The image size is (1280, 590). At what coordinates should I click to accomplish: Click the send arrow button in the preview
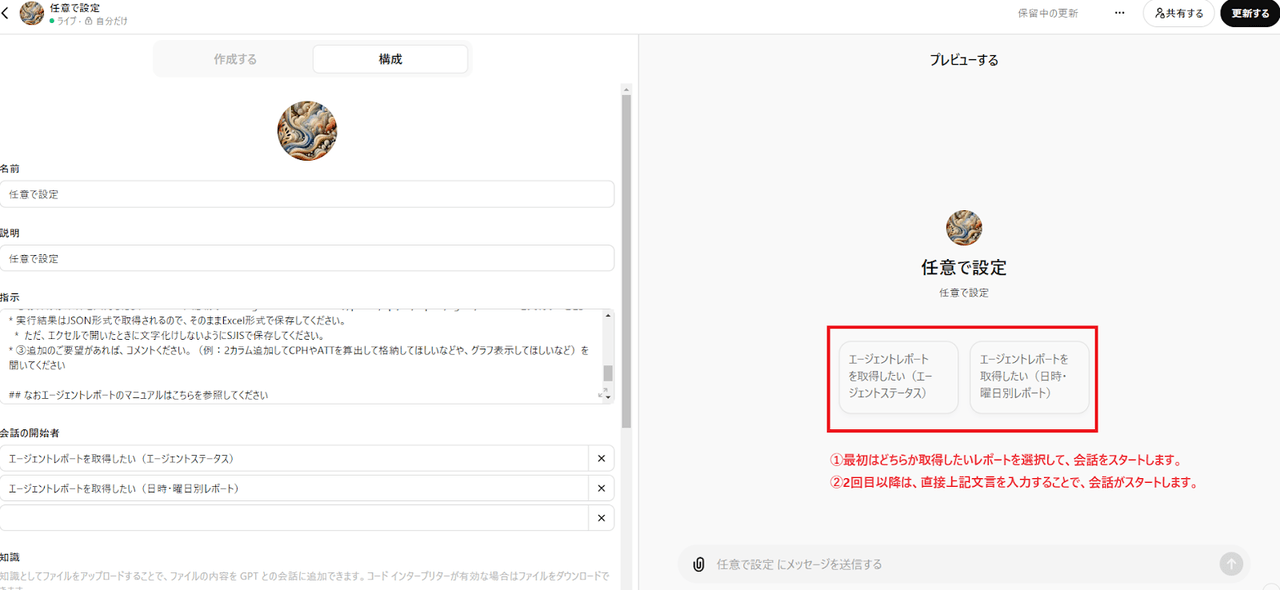click(1231, 564)
